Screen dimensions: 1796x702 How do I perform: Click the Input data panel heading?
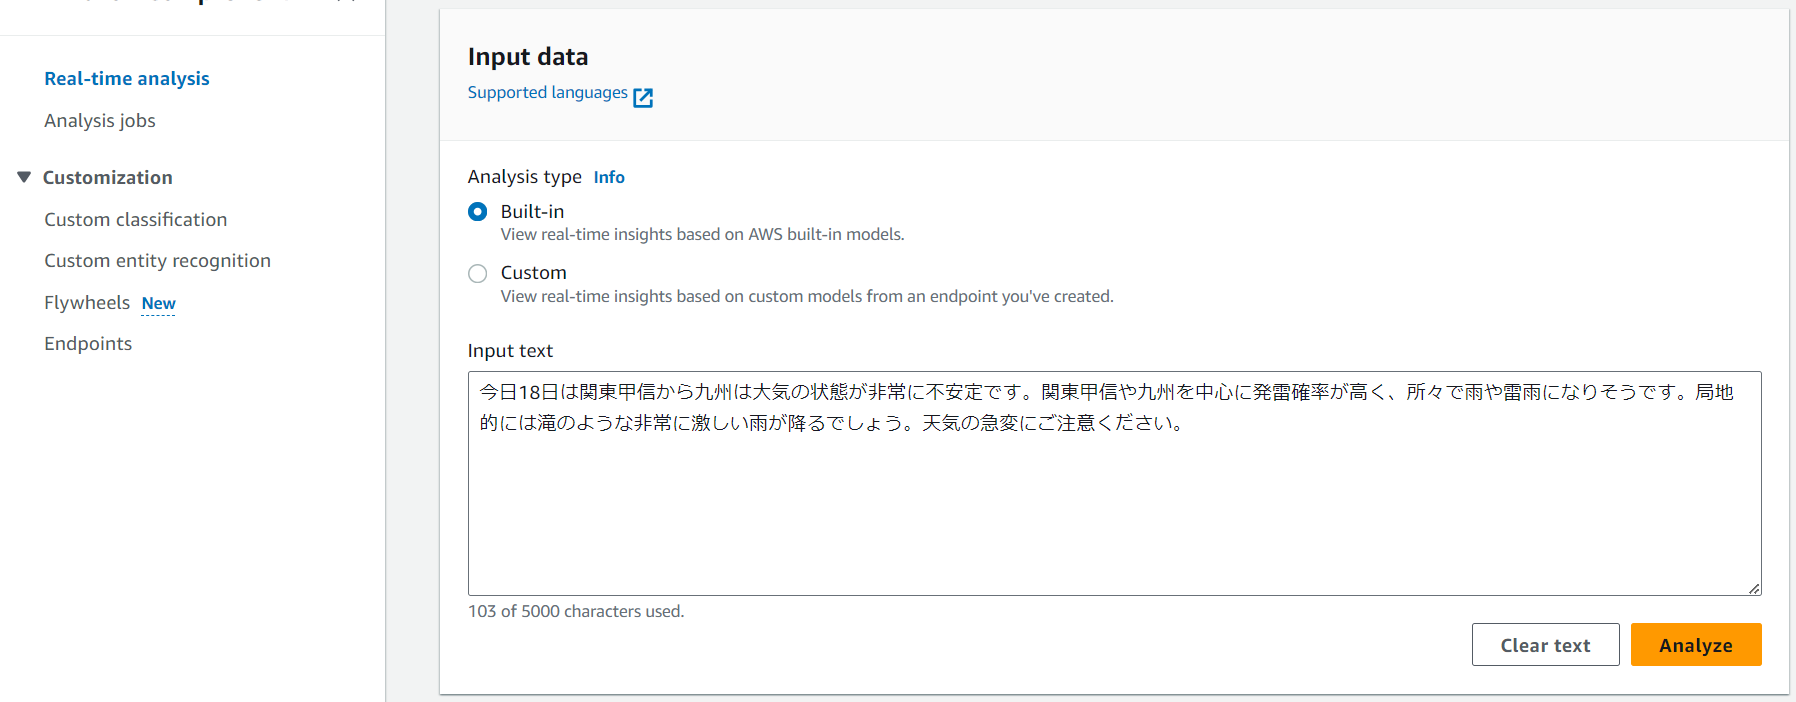tap(528, 57)
